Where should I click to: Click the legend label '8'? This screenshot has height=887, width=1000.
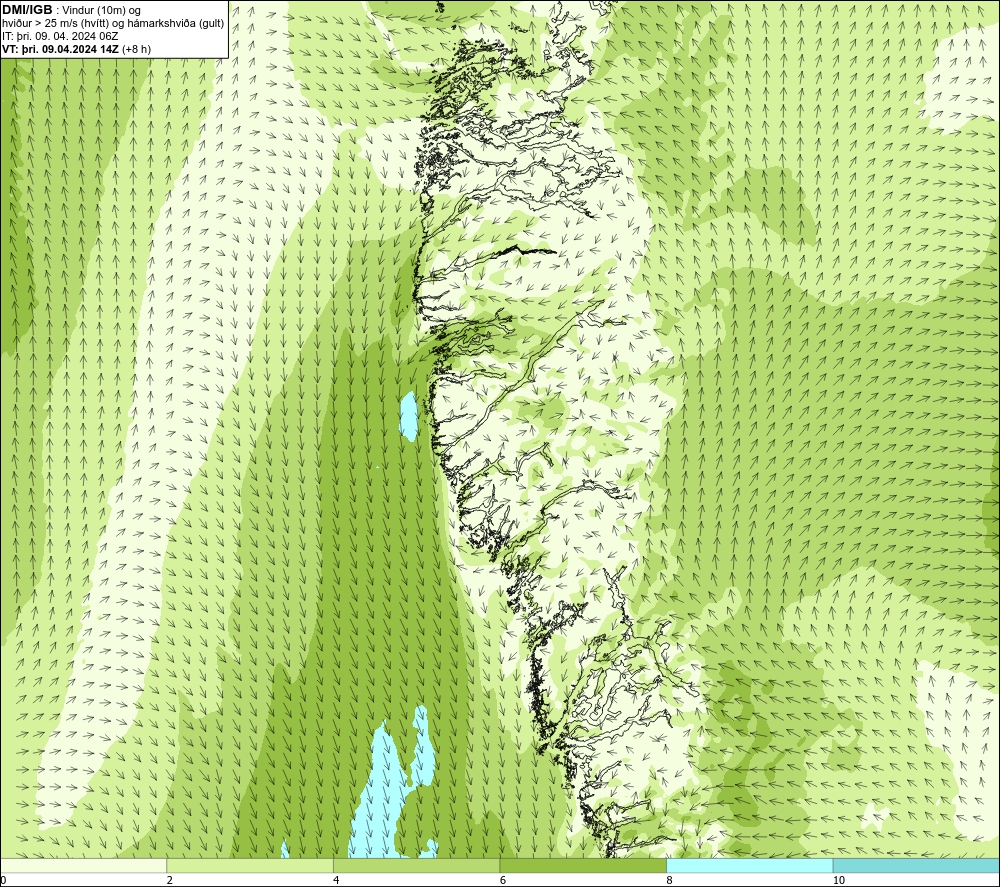tap(669, 880)
